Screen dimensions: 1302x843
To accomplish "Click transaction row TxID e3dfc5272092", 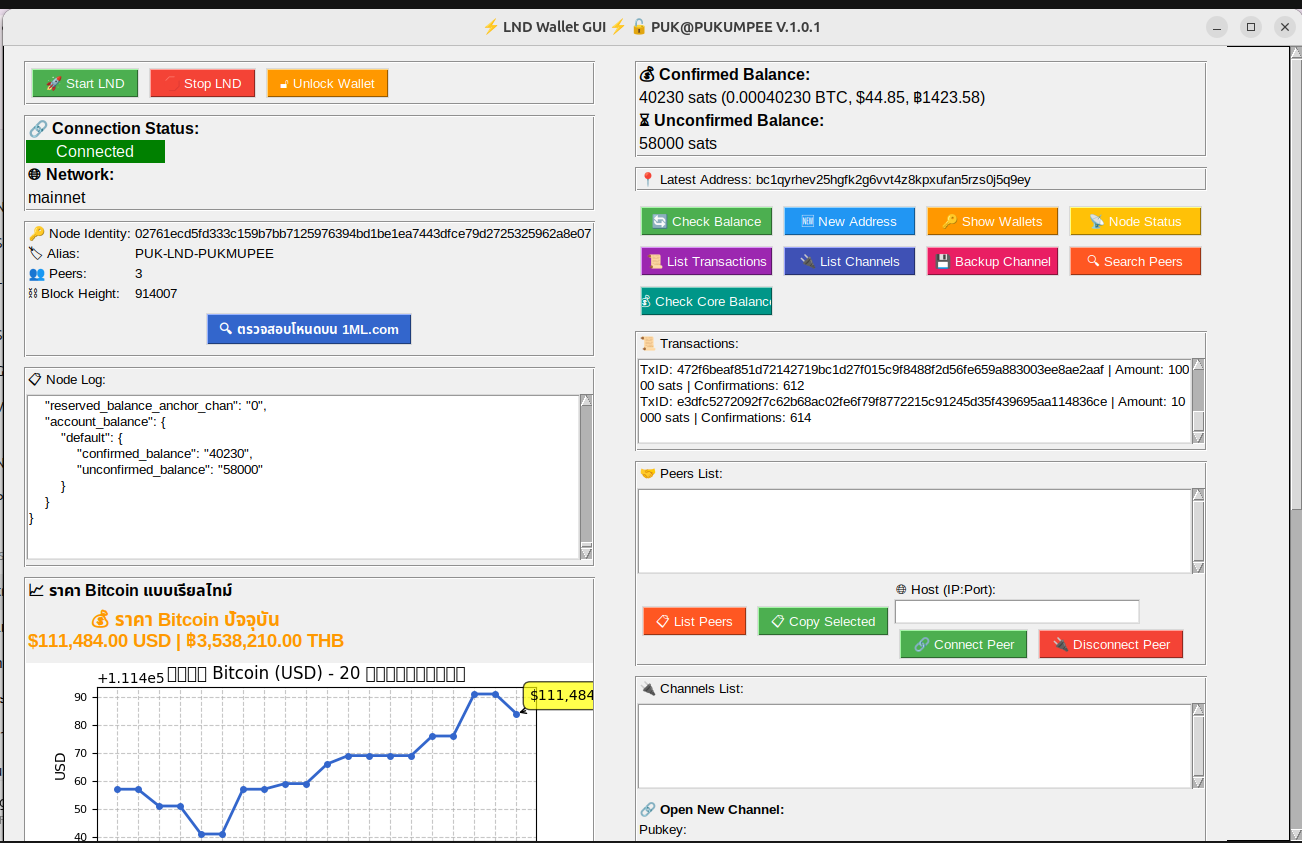I will tap(914, 409).
